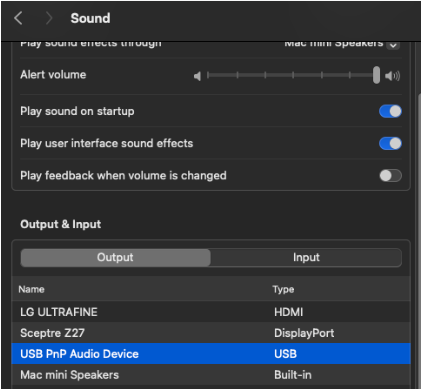Viewport: 421px width, 389px height.
Task: Switch to the Output tab
Action: pyautogui.click(x=115, y=257)
